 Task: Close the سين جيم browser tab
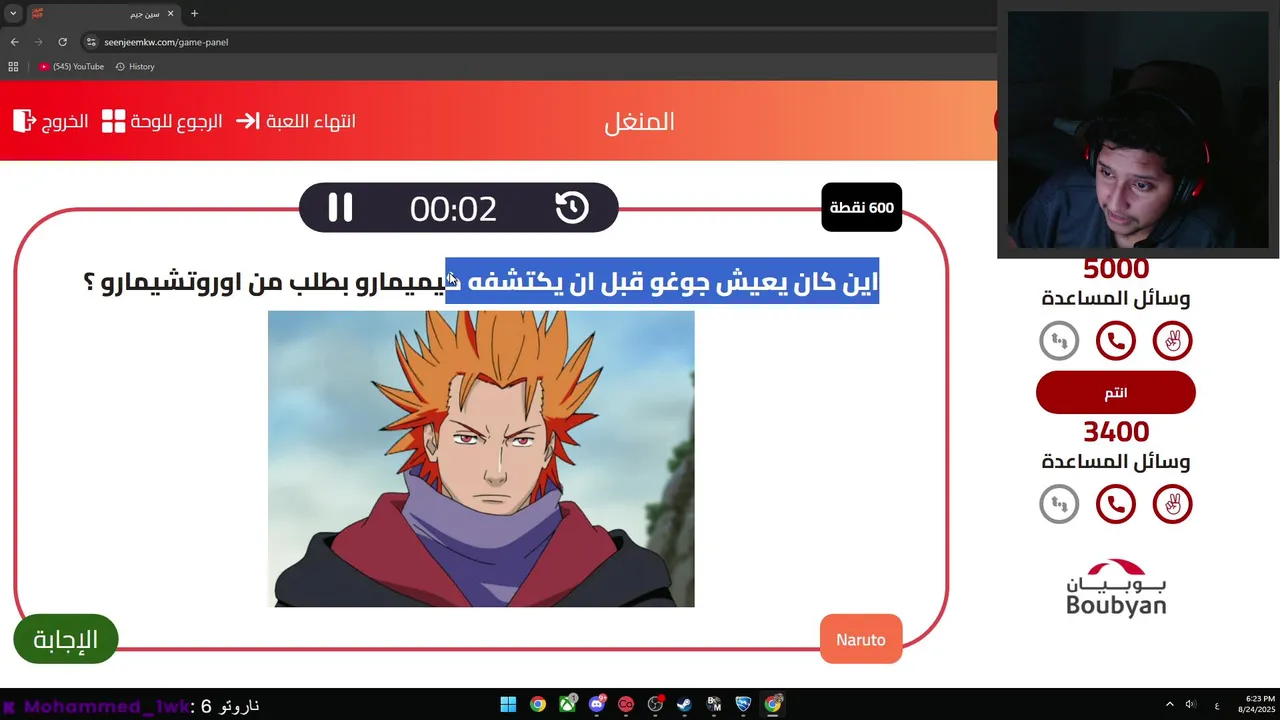[170, 14]
